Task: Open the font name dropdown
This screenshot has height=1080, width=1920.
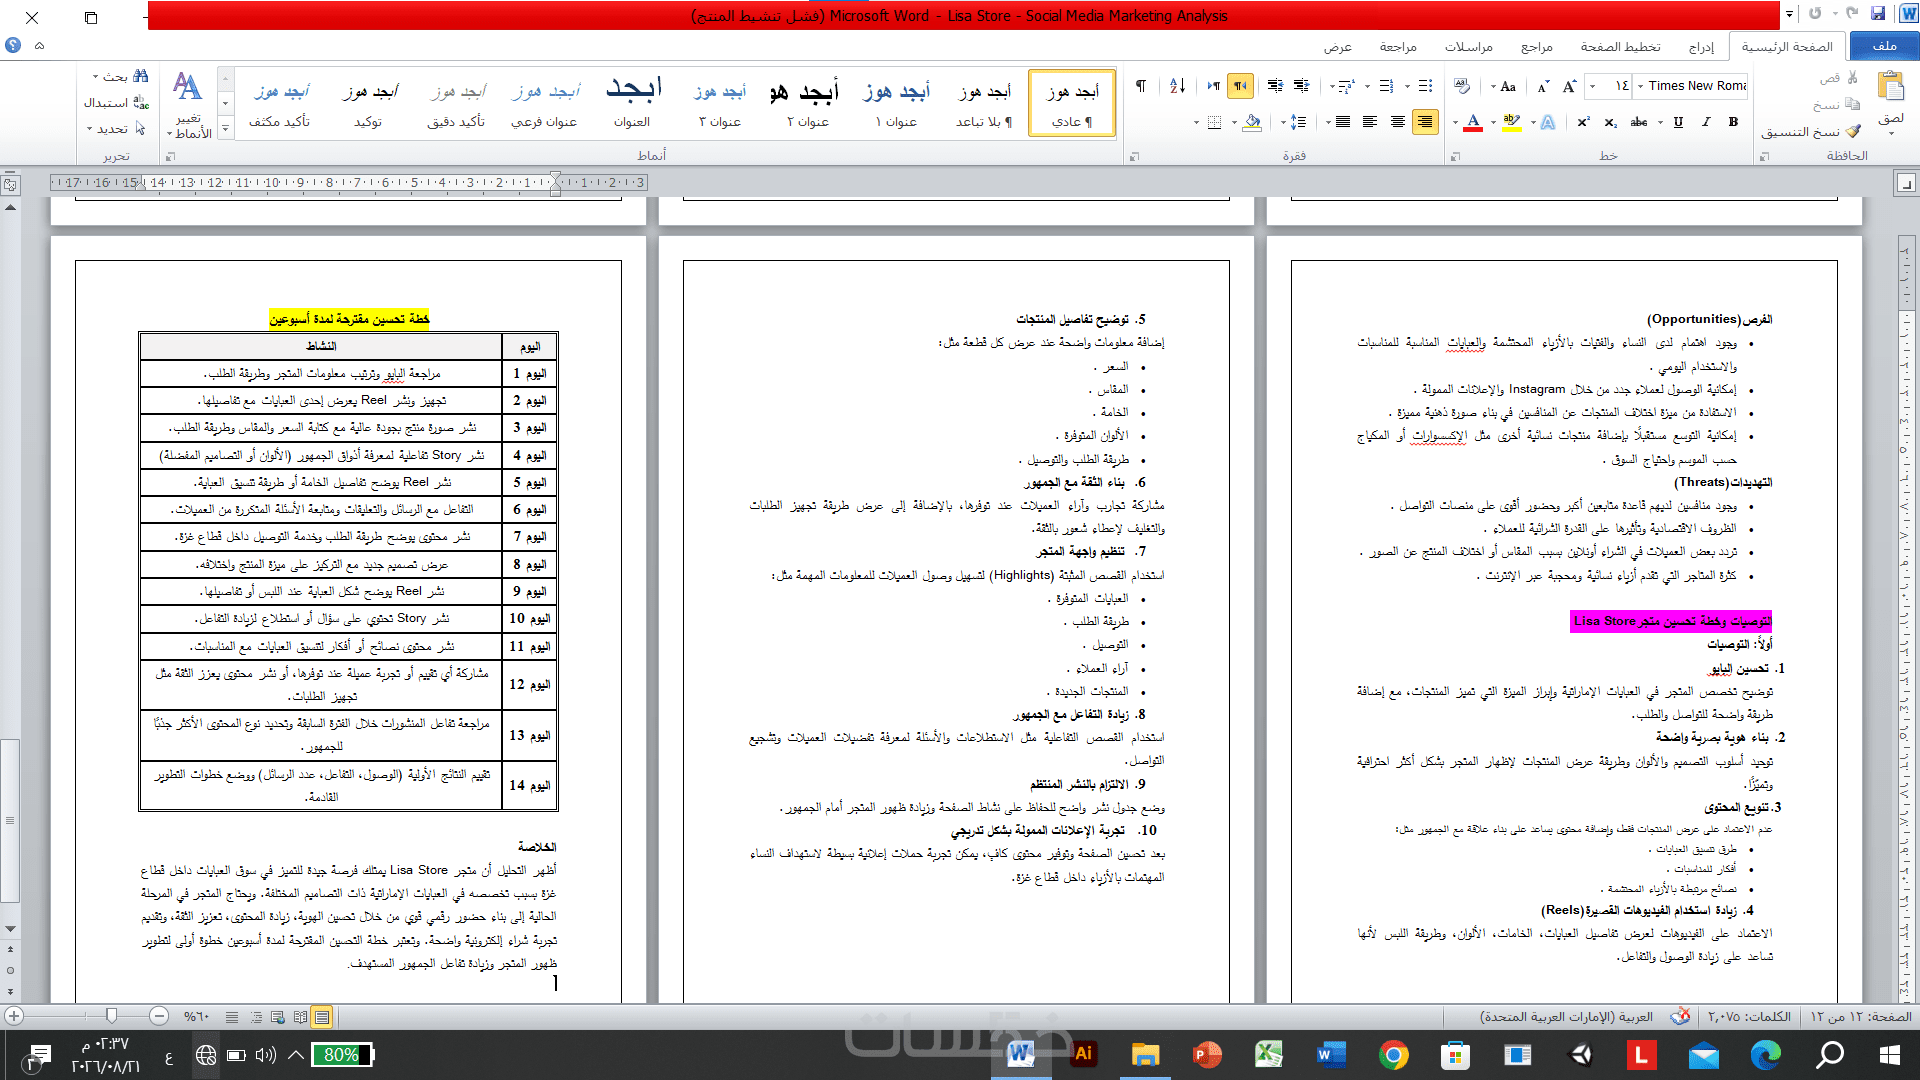Action: tap(1640, 86)
